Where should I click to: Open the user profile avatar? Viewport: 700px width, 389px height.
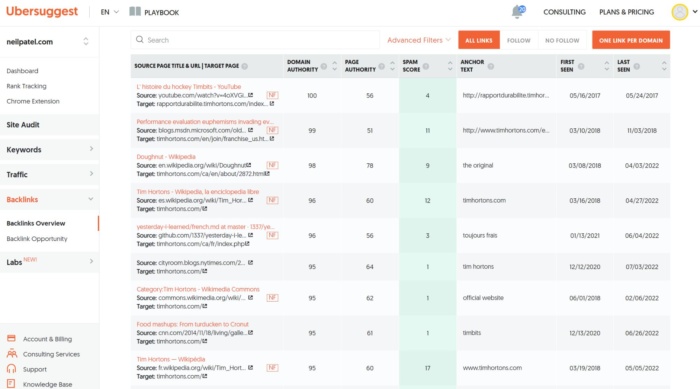coord(679,12)
